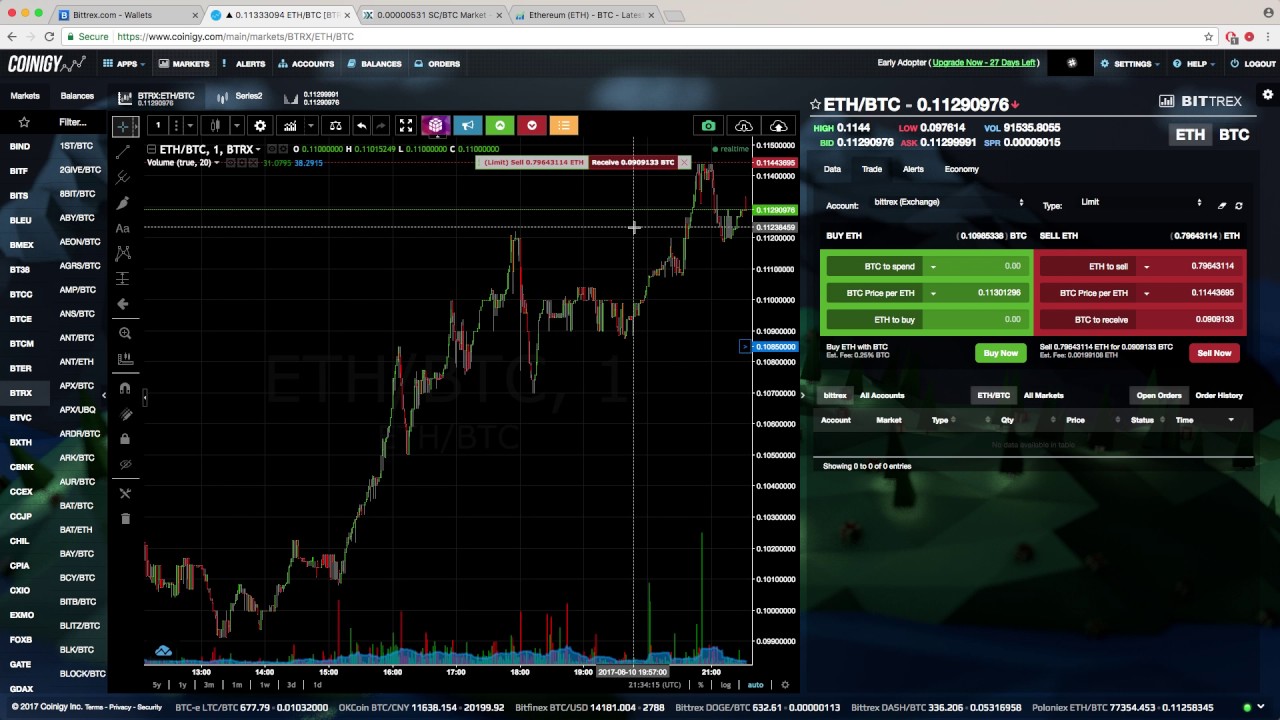Open the buy-side BTC Price per ETH dropdown

933,293
